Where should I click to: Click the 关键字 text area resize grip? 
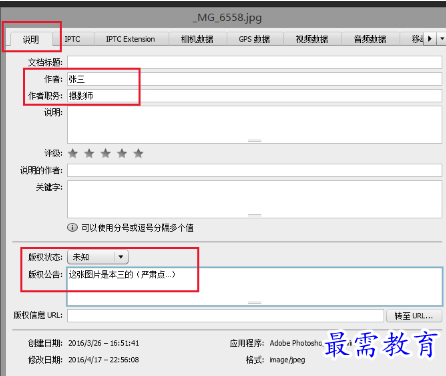[255, 215]
